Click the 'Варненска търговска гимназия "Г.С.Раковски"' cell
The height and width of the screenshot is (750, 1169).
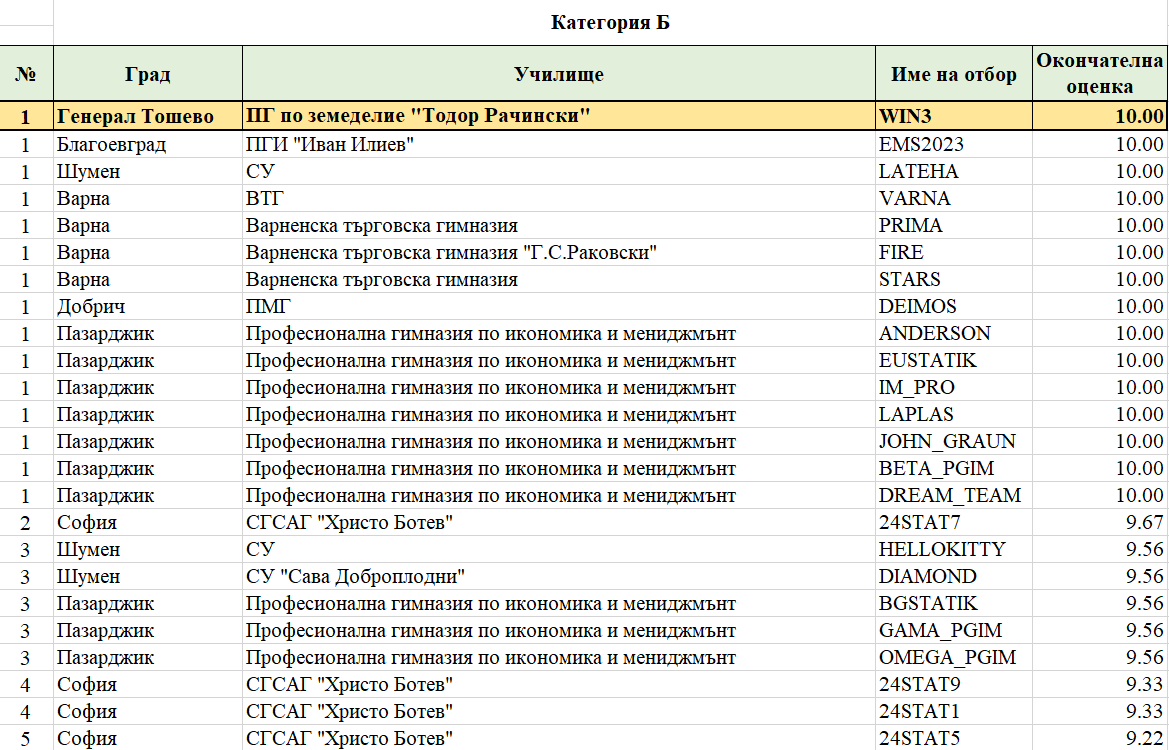click(x=558, y=252)
